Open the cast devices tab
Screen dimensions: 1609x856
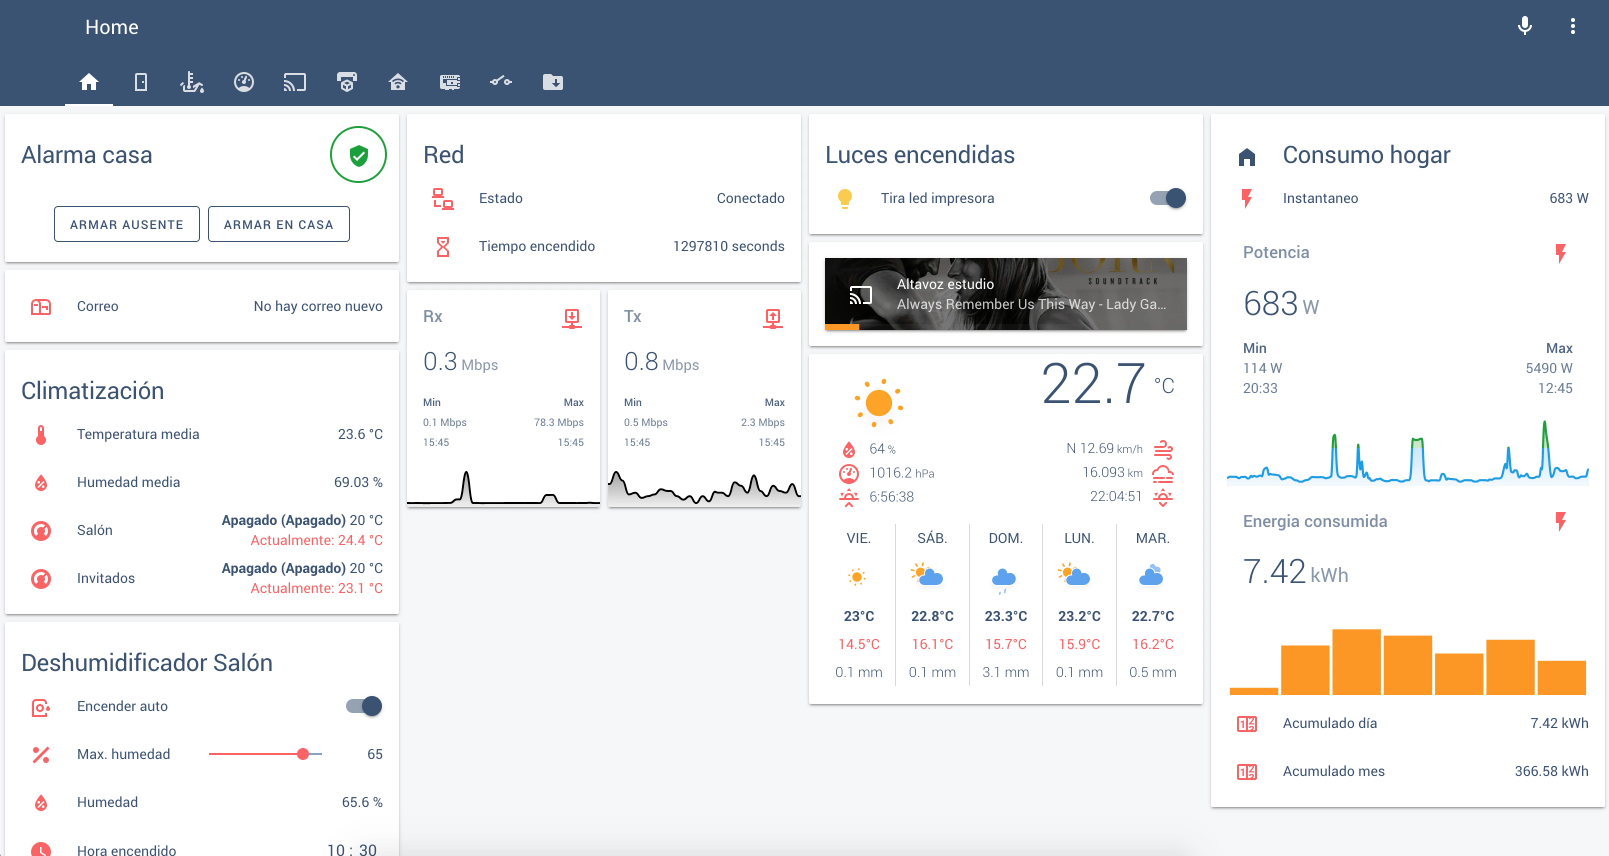click(x=295, y=82)
